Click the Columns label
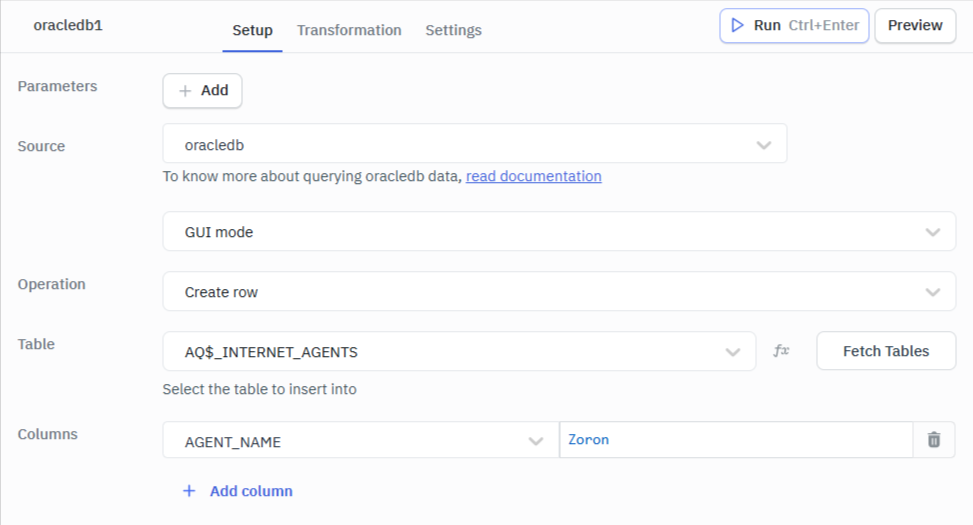This screenshot has width=973, height=525. tap(47, 434)
